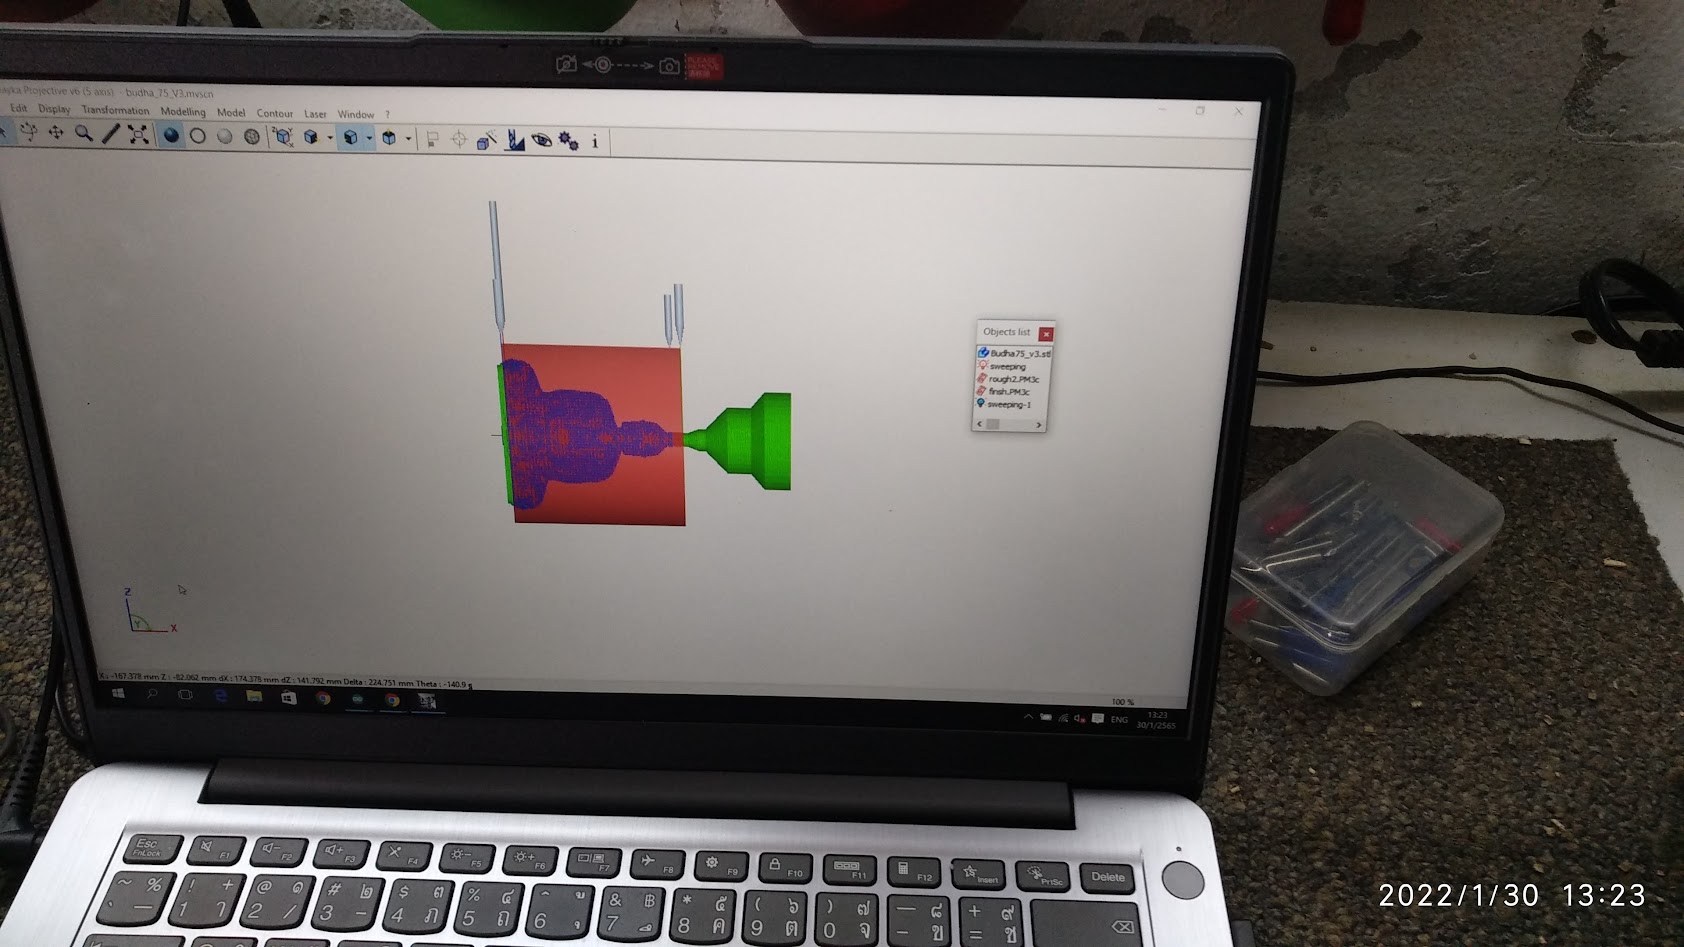Image resolution: width=1684 pixels, height=947 pixels.
Task: Click Objects list scrollbar left arrow
Action: coord(979,425)
